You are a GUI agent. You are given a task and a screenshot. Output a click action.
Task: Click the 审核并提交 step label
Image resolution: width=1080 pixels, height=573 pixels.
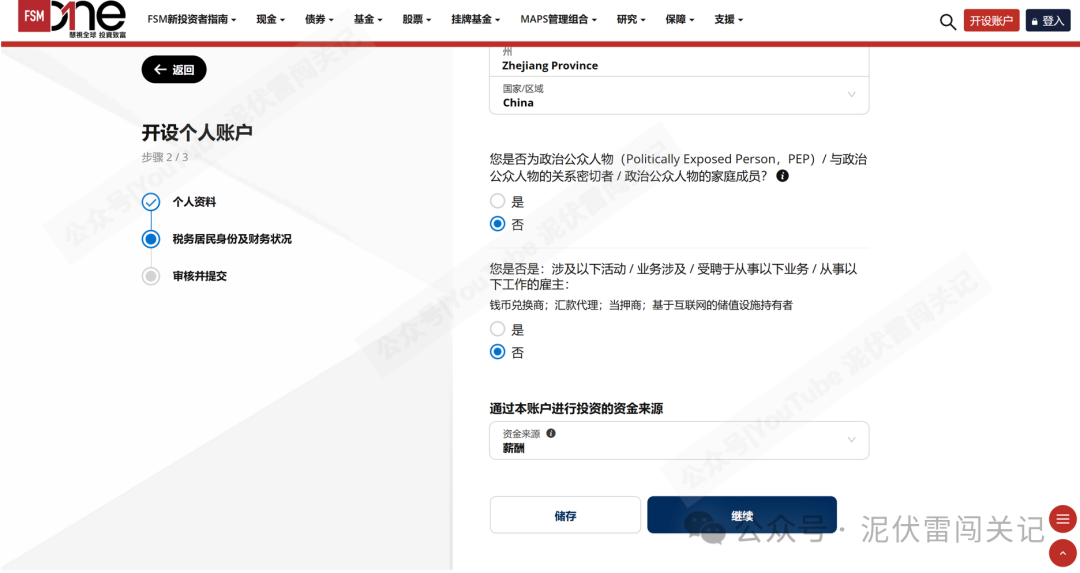[200, 276]
